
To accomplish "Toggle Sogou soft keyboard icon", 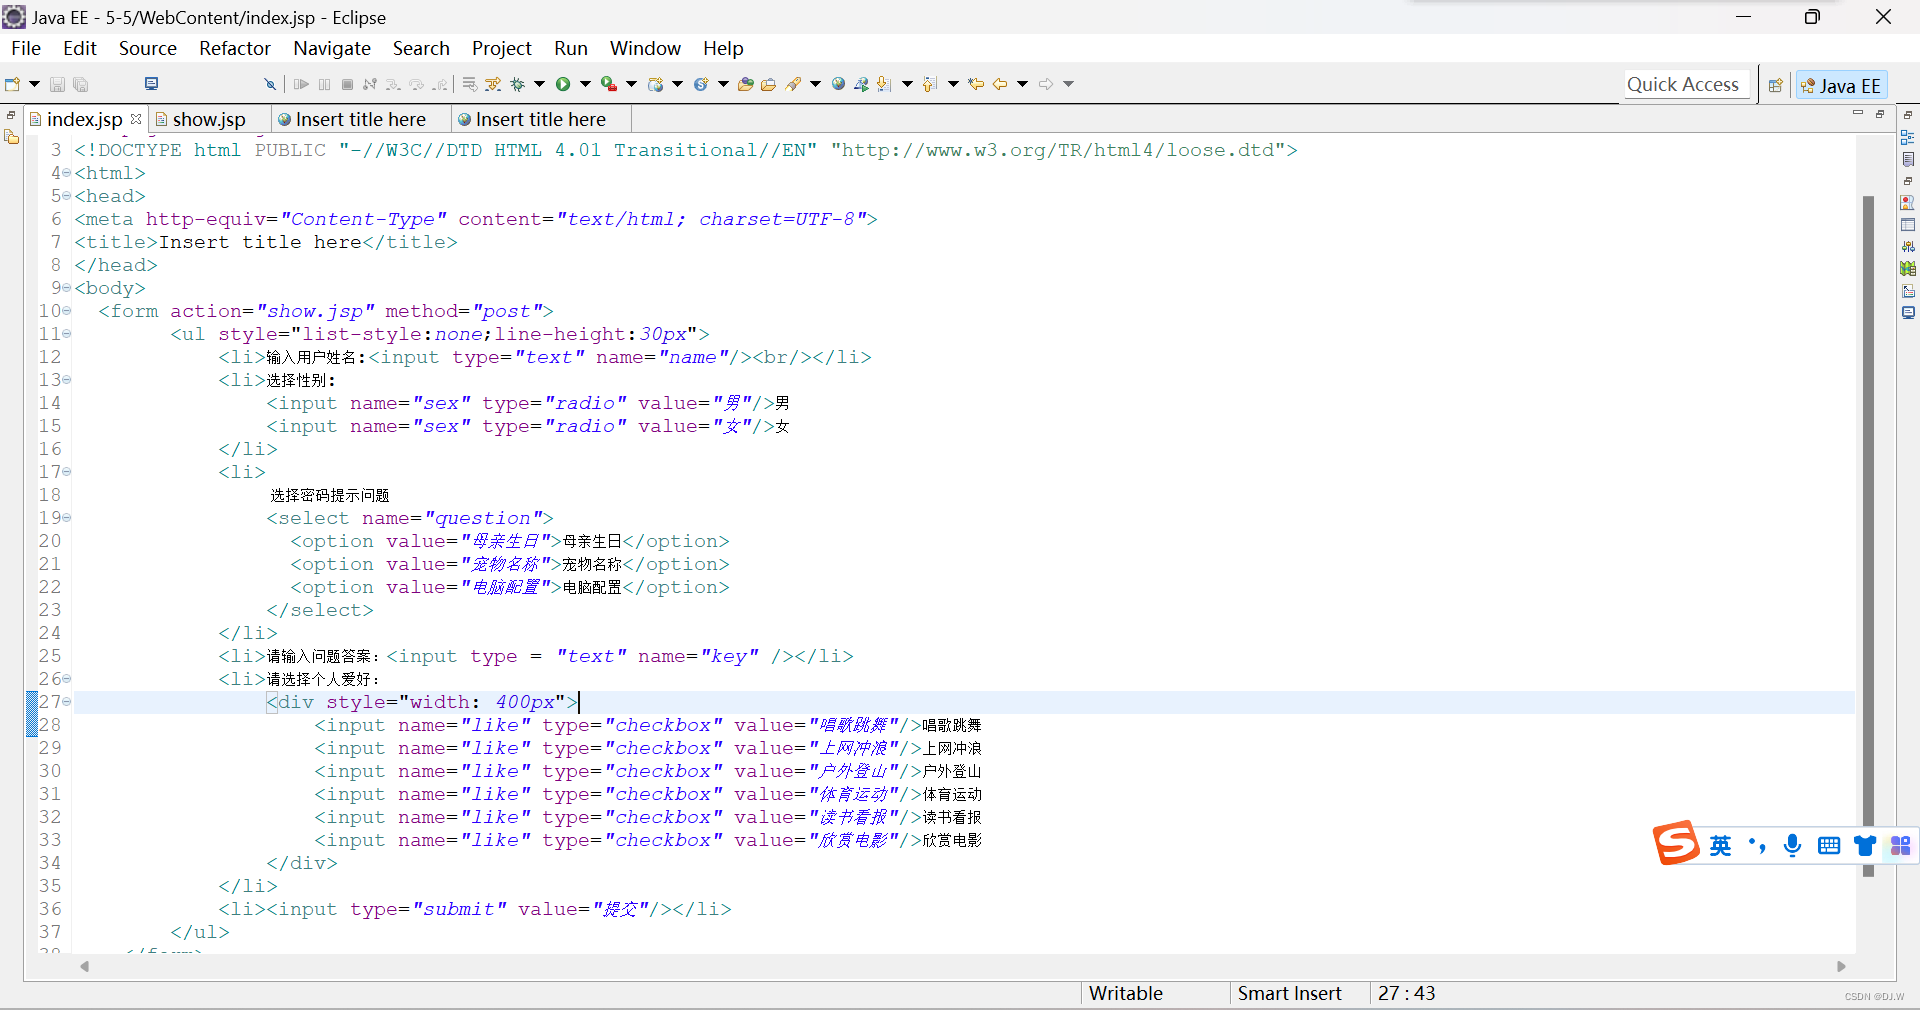I will point(1829,846).
